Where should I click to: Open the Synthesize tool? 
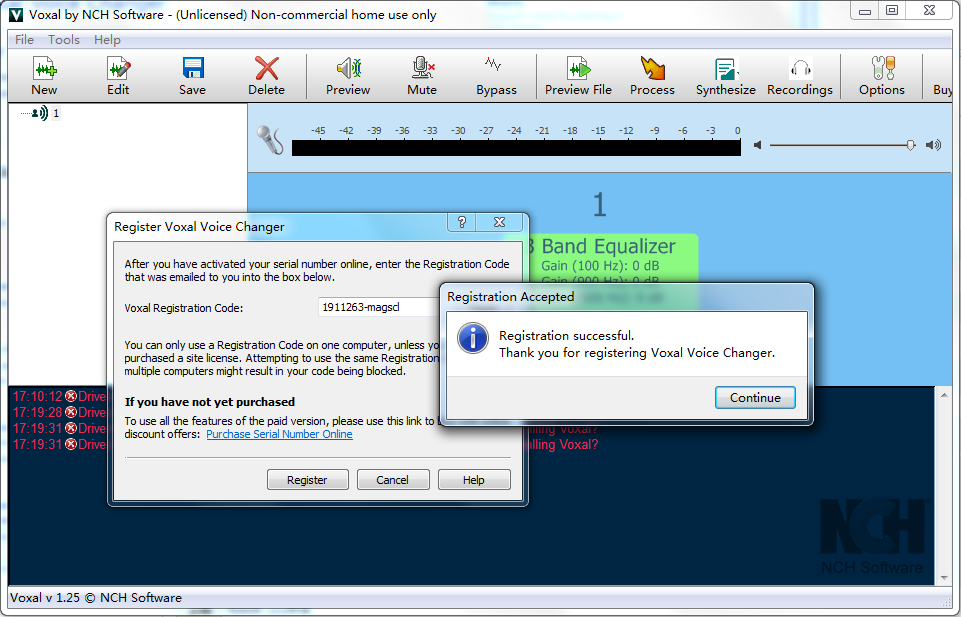pos(726,76)
